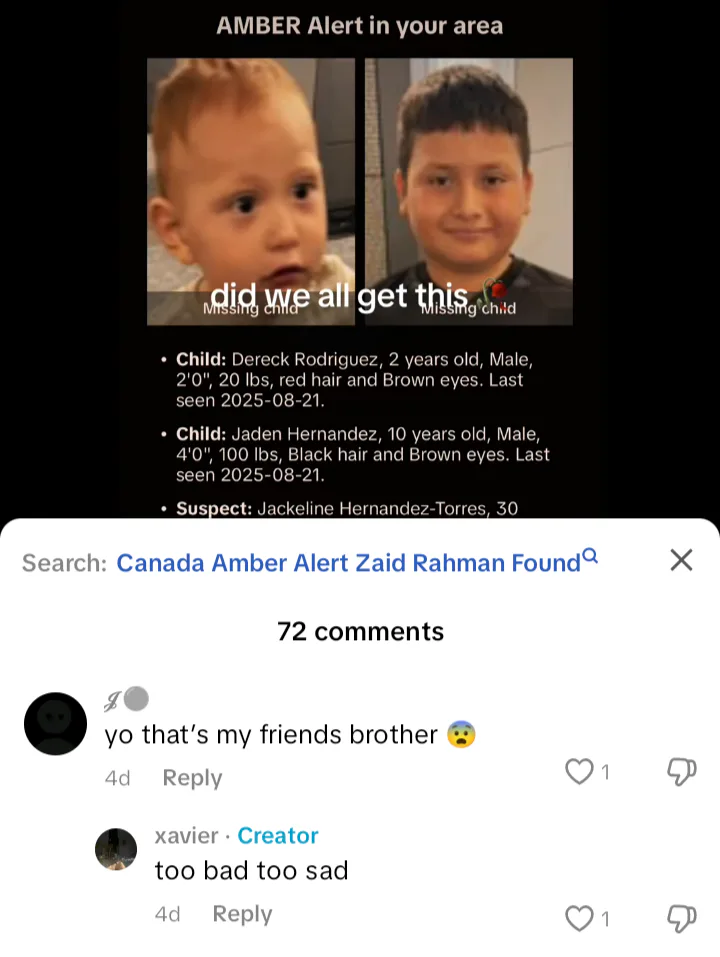Tap the AMBER Alert in your area title

[359, 26]
